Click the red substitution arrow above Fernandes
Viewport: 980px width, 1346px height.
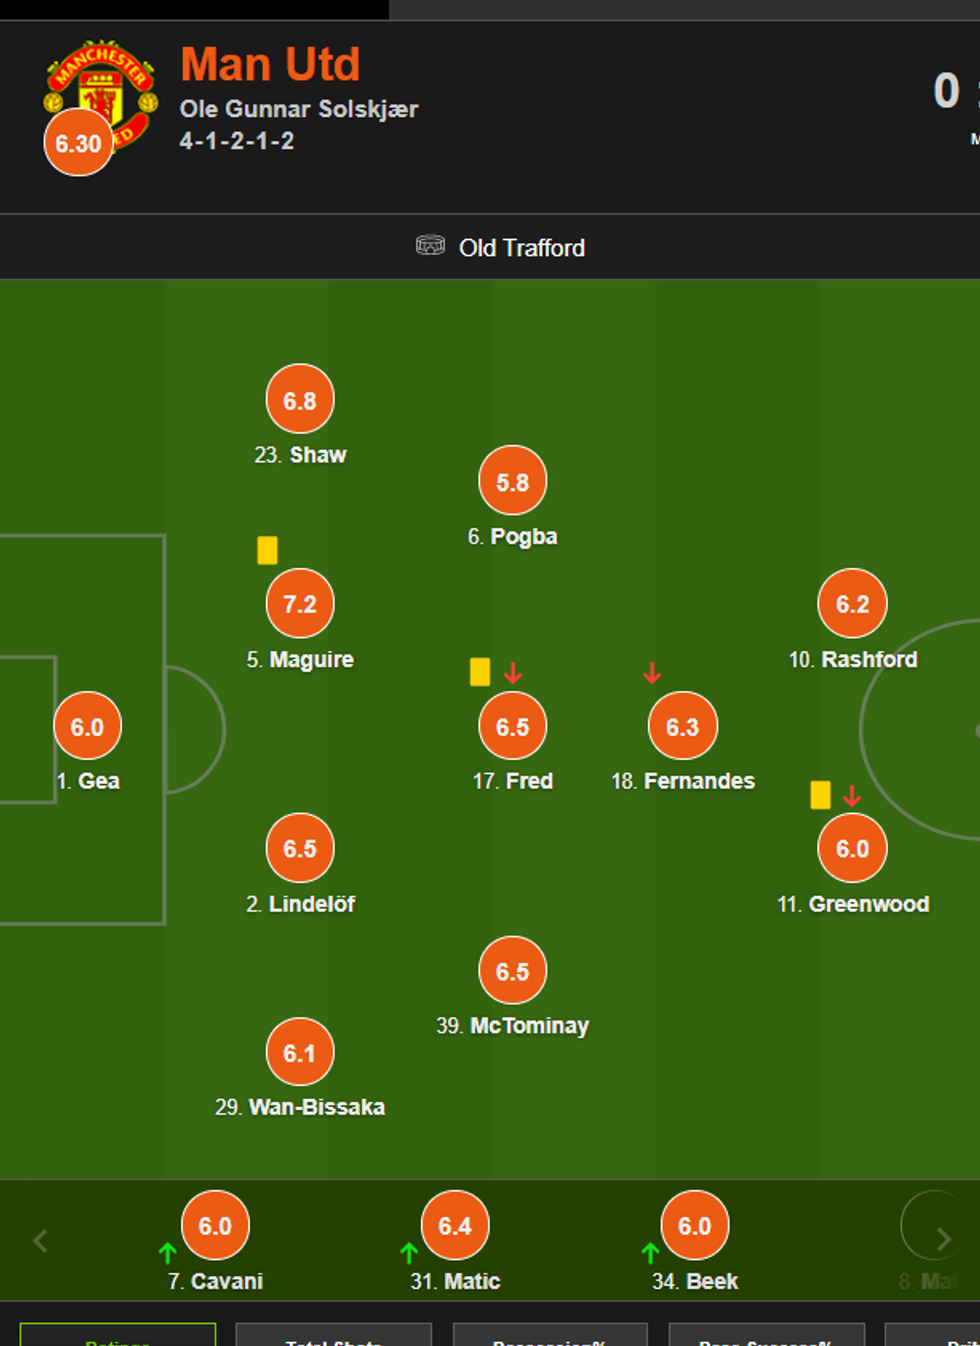click(652, 673)
